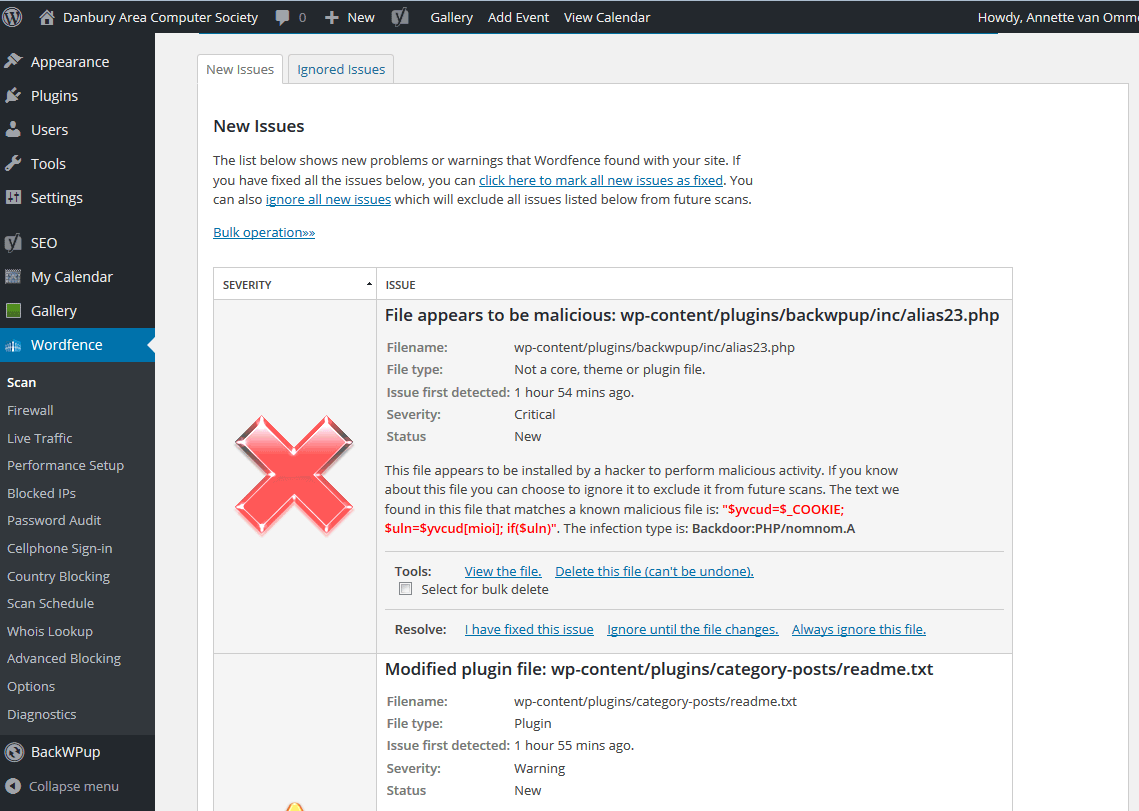Switch to the New Issues tab
Image resolution: width=1139 pixels, height=811 pixels.
[240, 69]
